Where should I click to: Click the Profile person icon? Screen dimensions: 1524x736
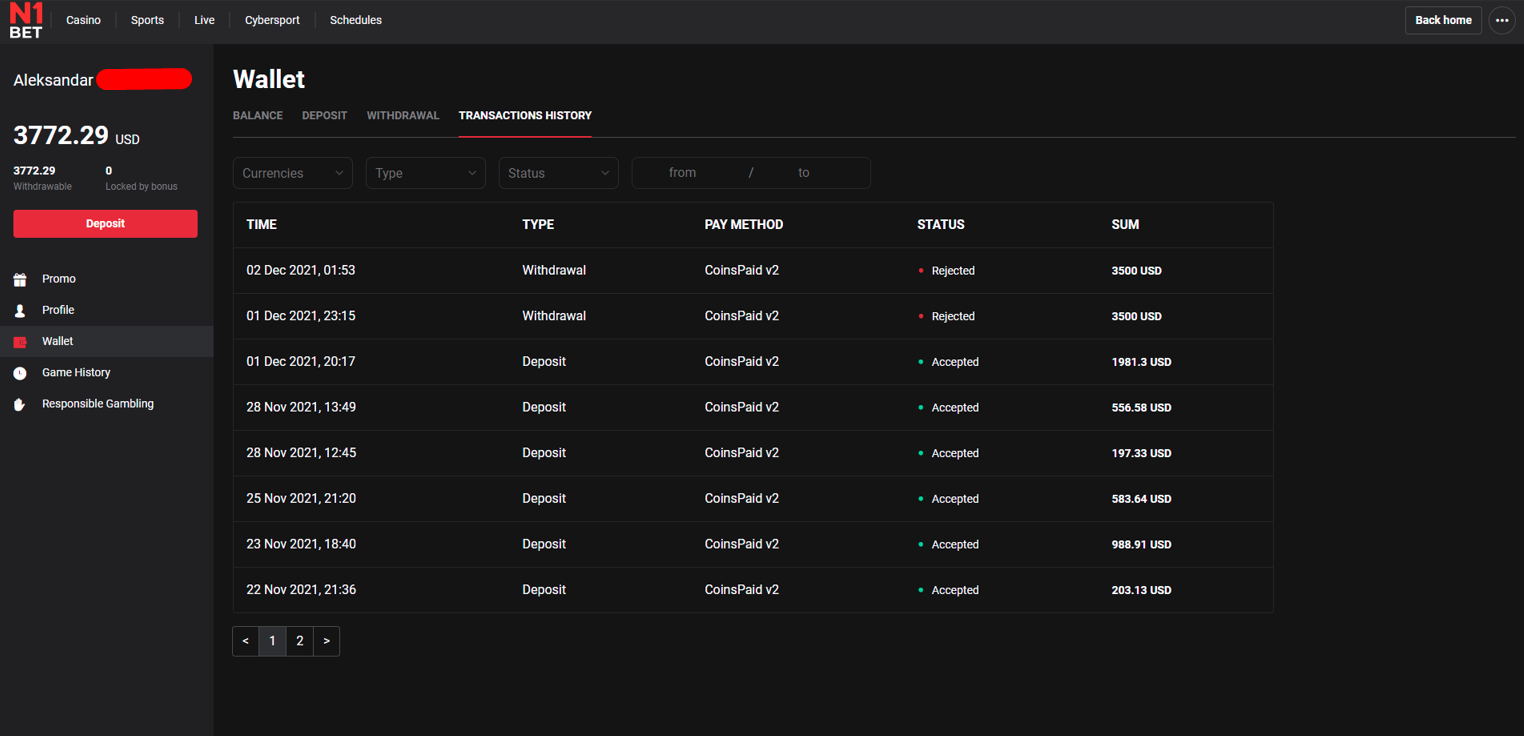pos(20,310)
